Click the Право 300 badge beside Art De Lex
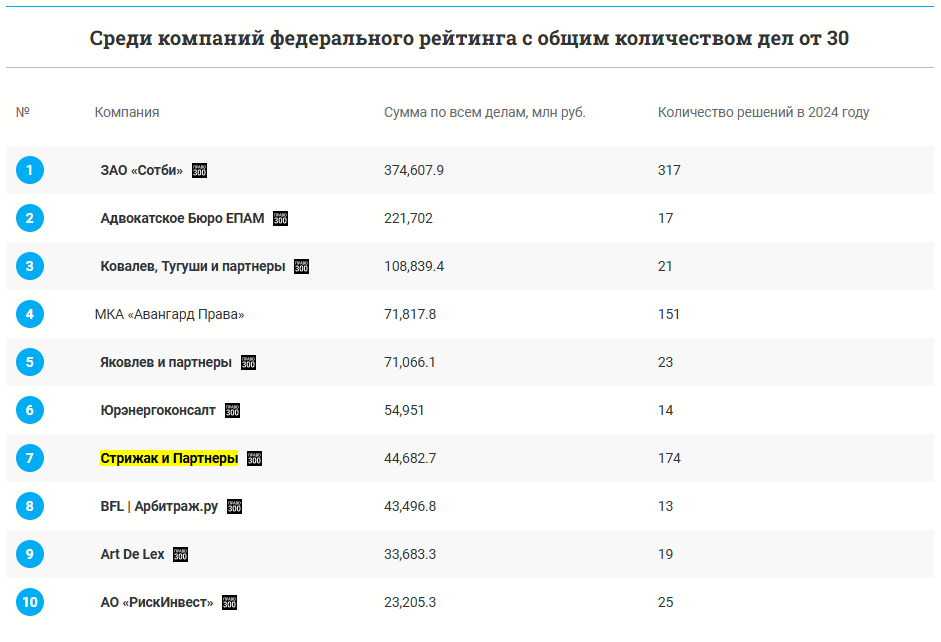 pos(181,554)
